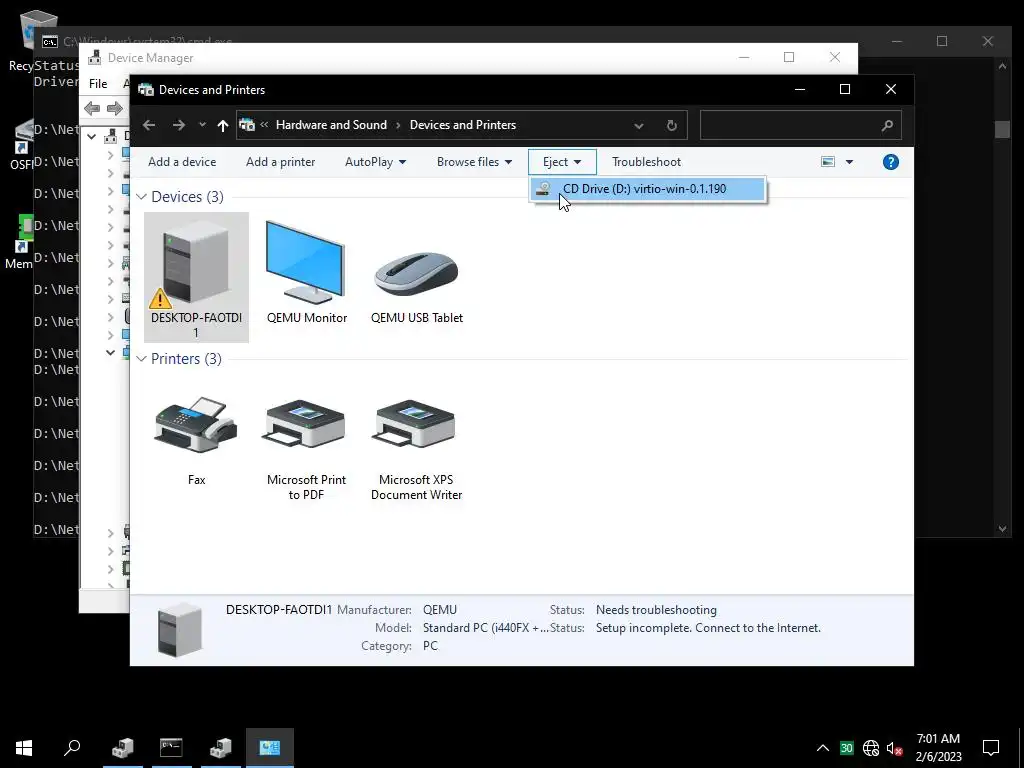The image size is (1024, 768).
Task: Click the Devices and Printers title bar icon
Action: pos(146,89)
